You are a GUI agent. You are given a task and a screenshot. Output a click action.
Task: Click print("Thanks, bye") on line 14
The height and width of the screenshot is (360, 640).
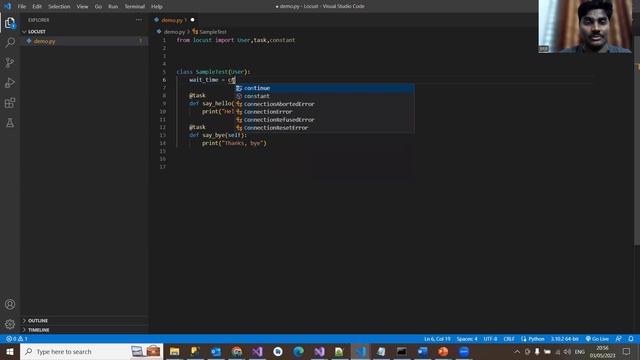(234, 143)
